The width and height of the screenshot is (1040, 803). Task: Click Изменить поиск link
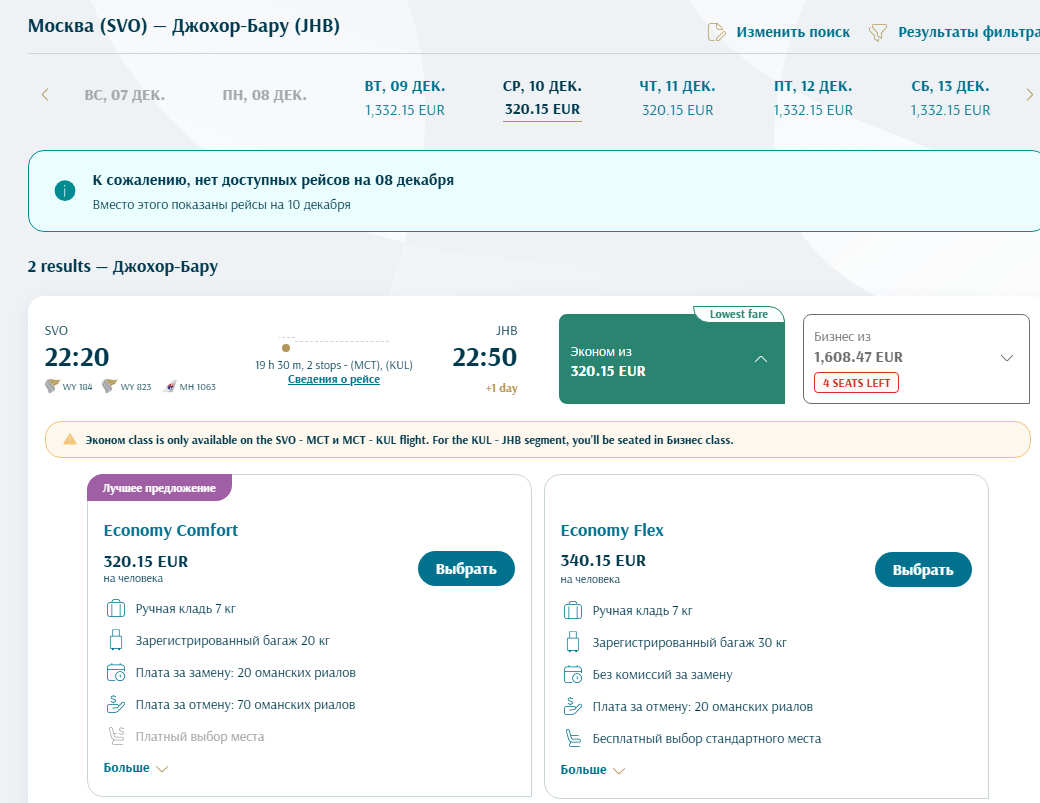pyautogui.click(x=793, y=32)
